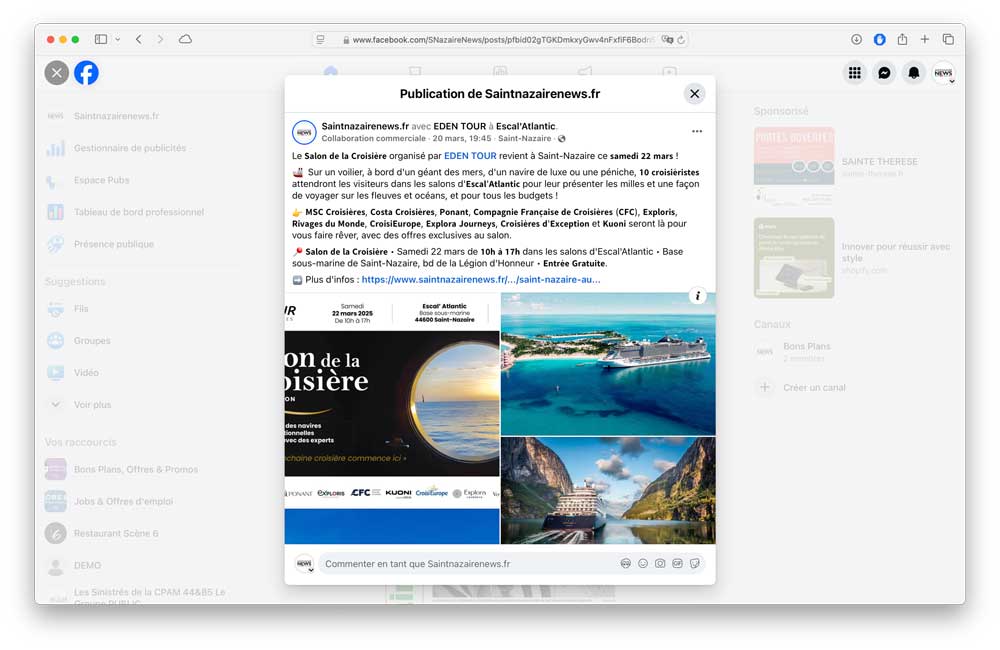Open the Facebook apps grid menu

pos(854,73)
